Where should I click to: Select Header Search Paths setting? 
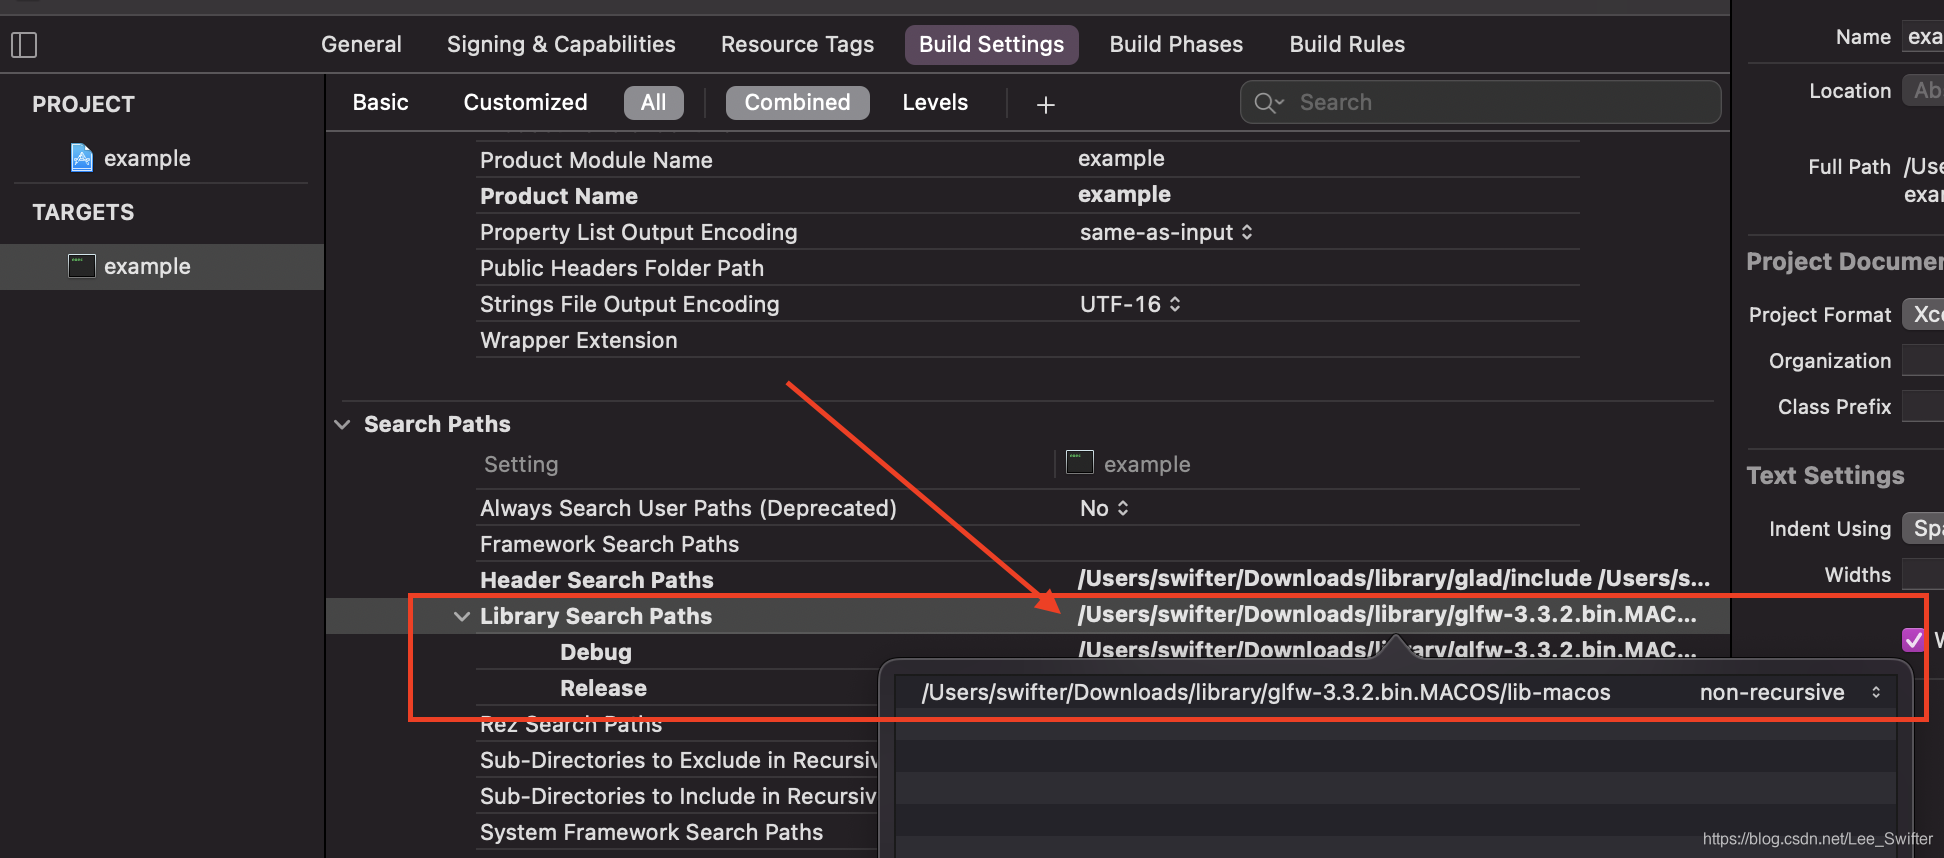597,580
